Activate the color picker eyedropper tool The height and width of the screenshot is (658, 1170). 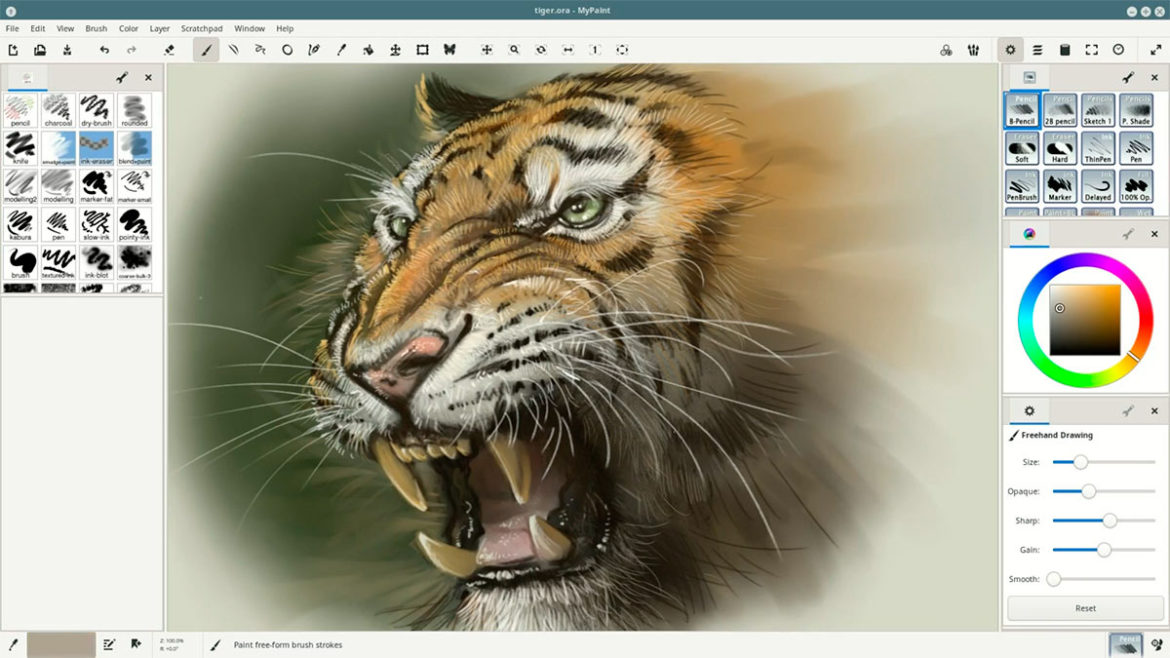tap(341, 50)
